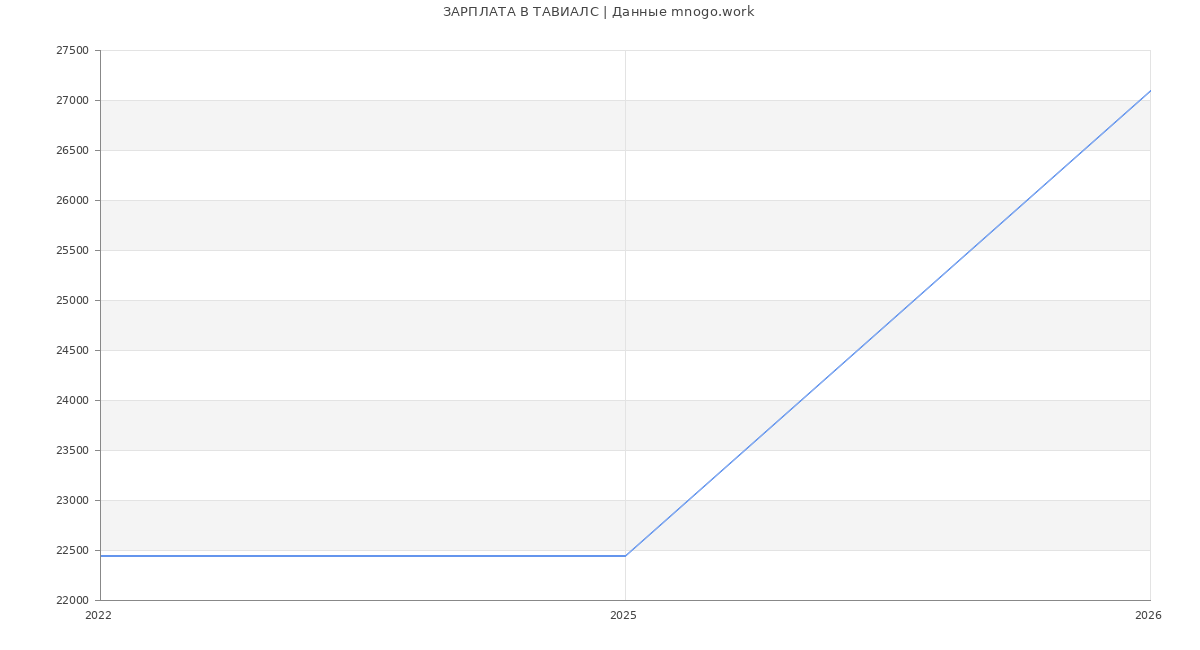Select the 22000 y-axis label

click(x=72, y=601)
